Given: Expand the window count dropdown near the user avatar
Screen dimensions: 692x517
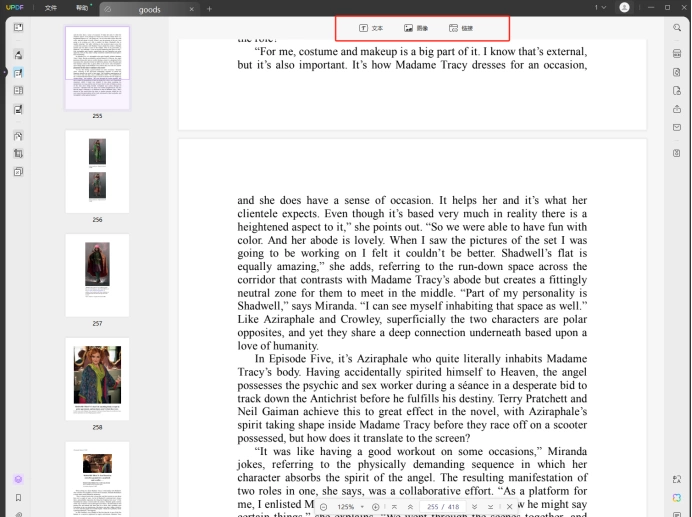Looking at the screenshot, I should coord(600,8).
